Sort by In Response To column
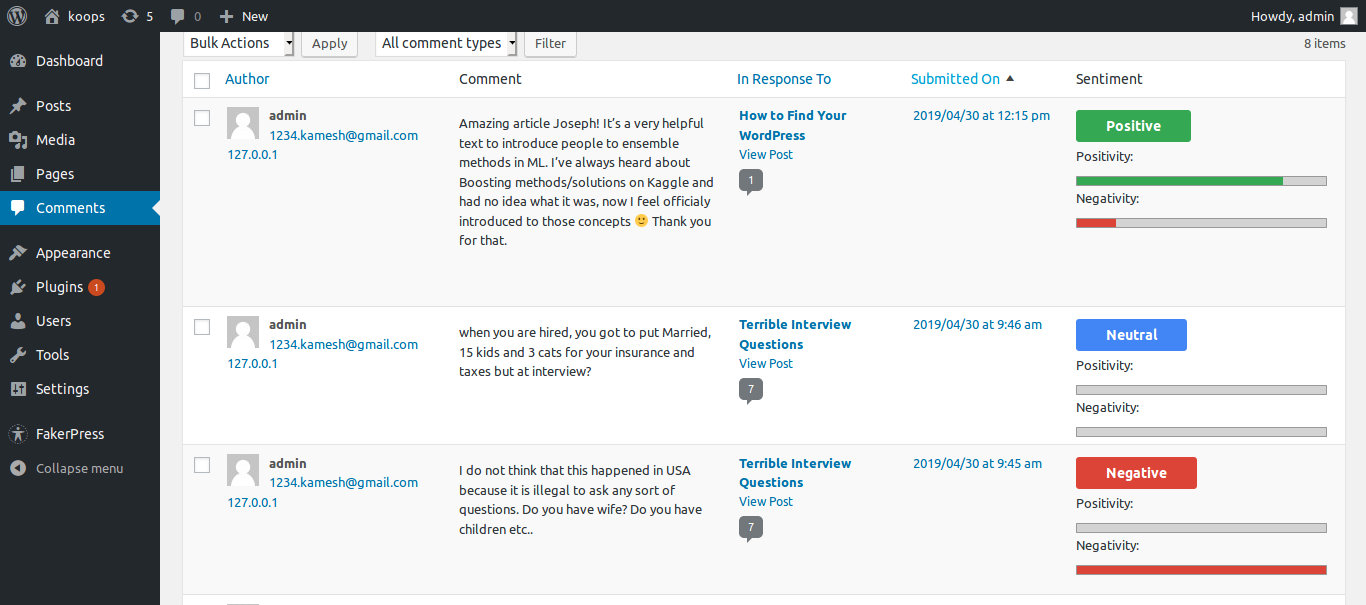 click(x=784, y=79)
